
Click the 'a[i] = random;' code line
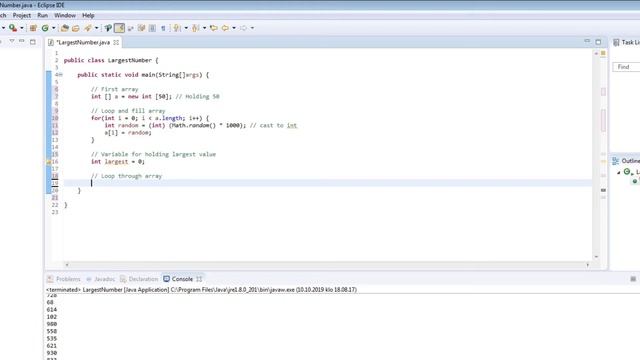coord(128,133)
